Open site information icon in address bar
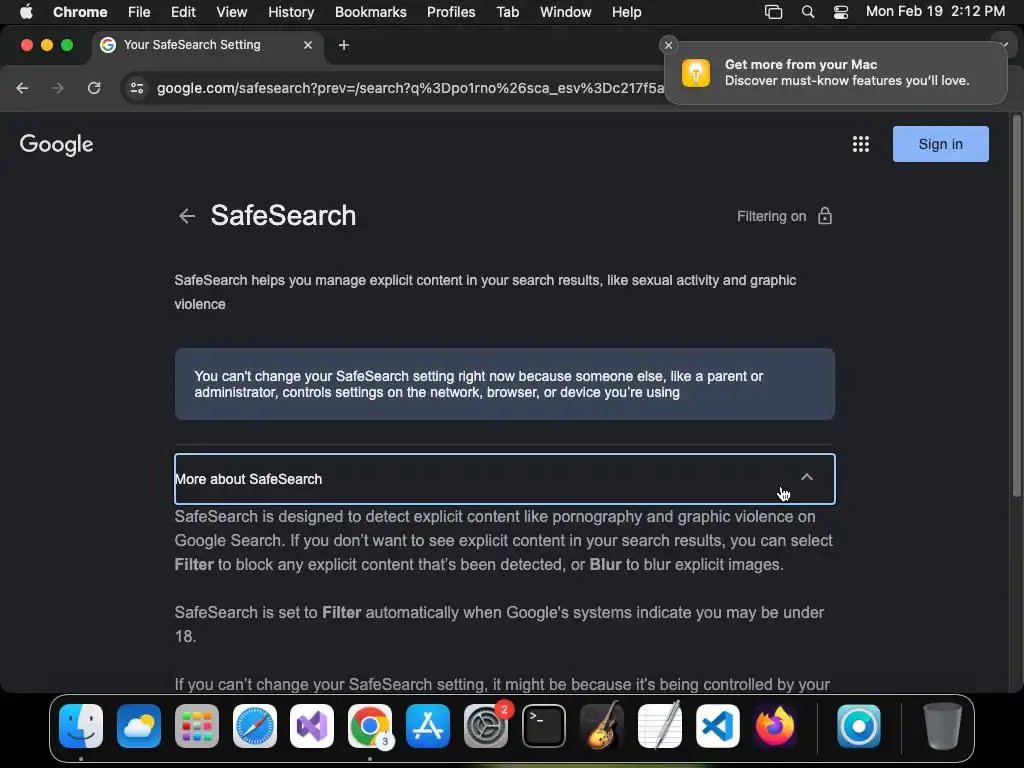Screen dimensions: 1024x768 [x=136, y=88]
